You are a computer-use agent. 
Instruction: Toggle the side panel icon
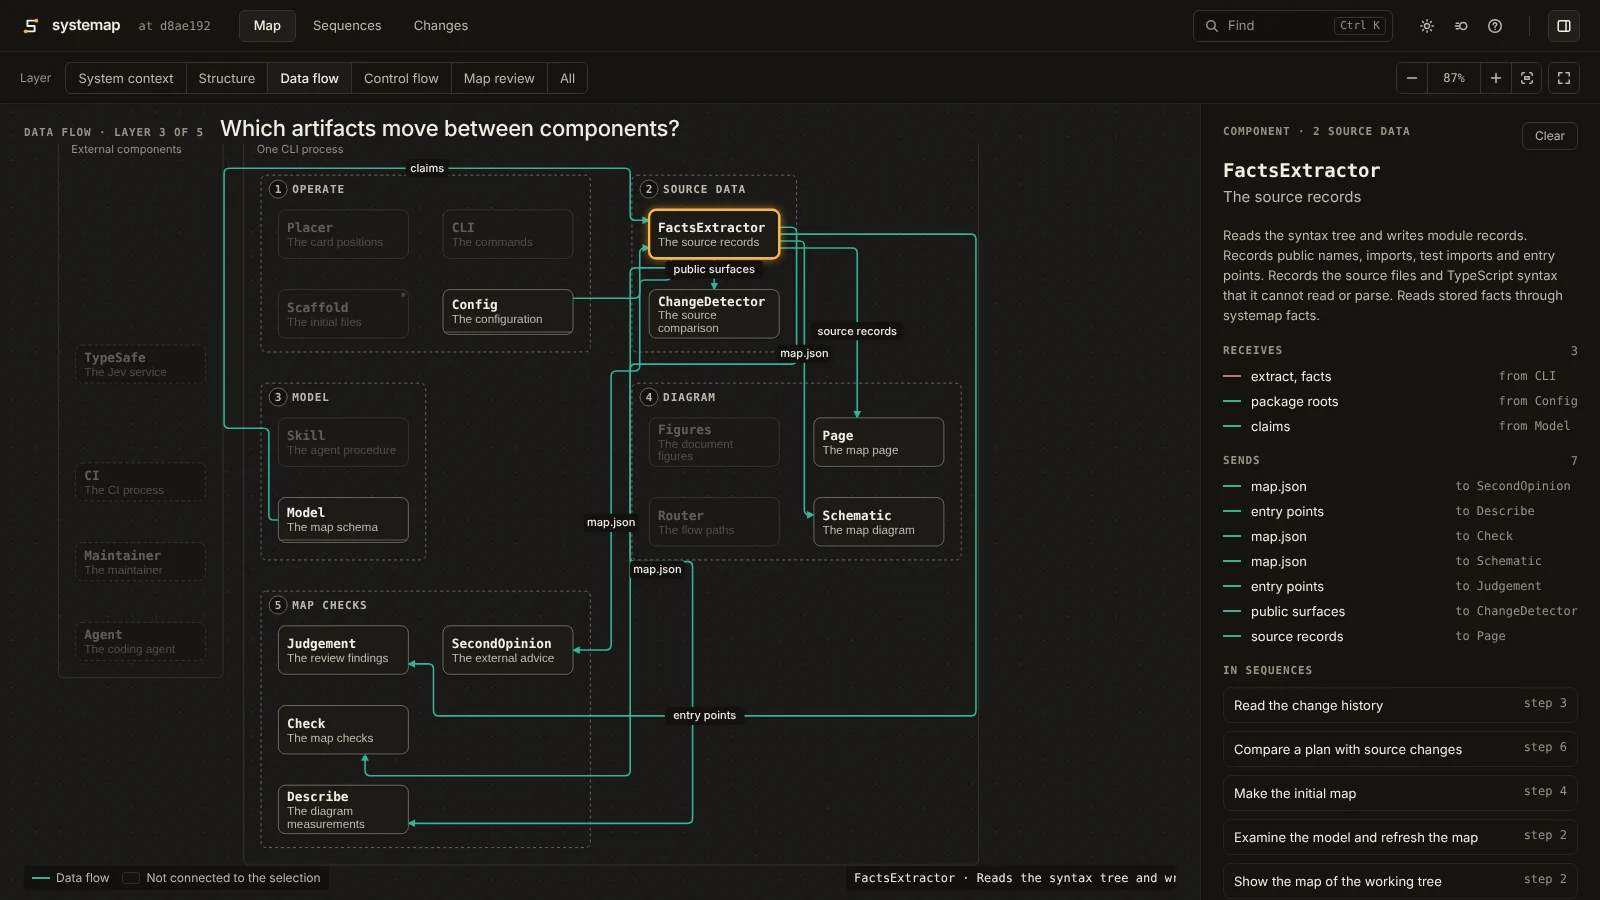pos(1564,26)
